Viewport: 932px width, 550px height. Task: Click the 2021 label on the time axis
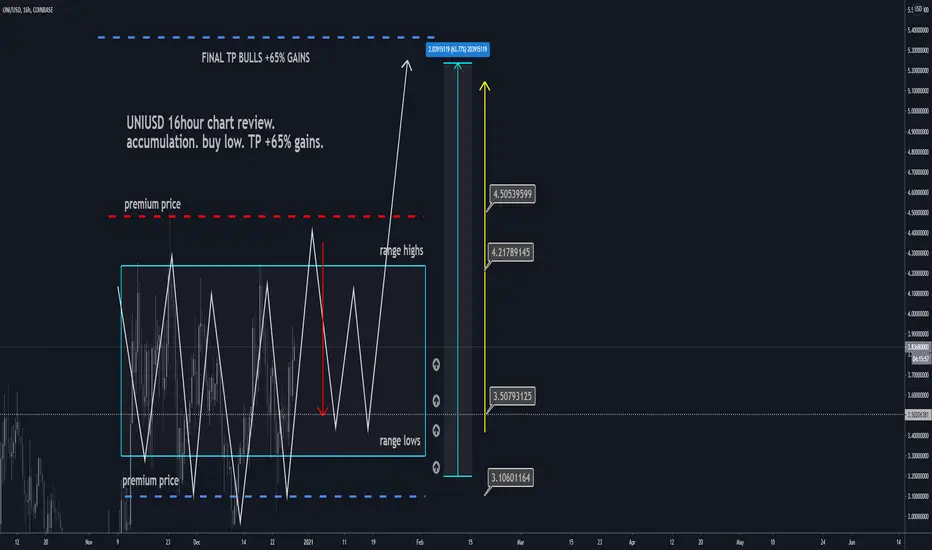[x=308, y=542]
